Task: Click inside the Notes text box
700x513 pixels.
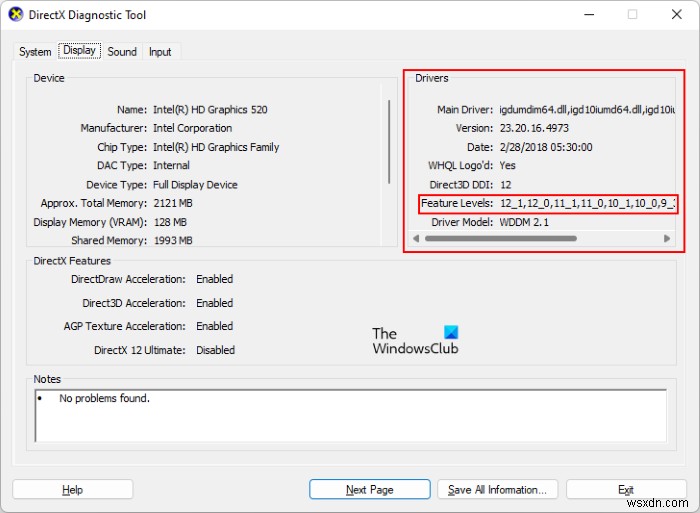Action: (x=351, y=416)
